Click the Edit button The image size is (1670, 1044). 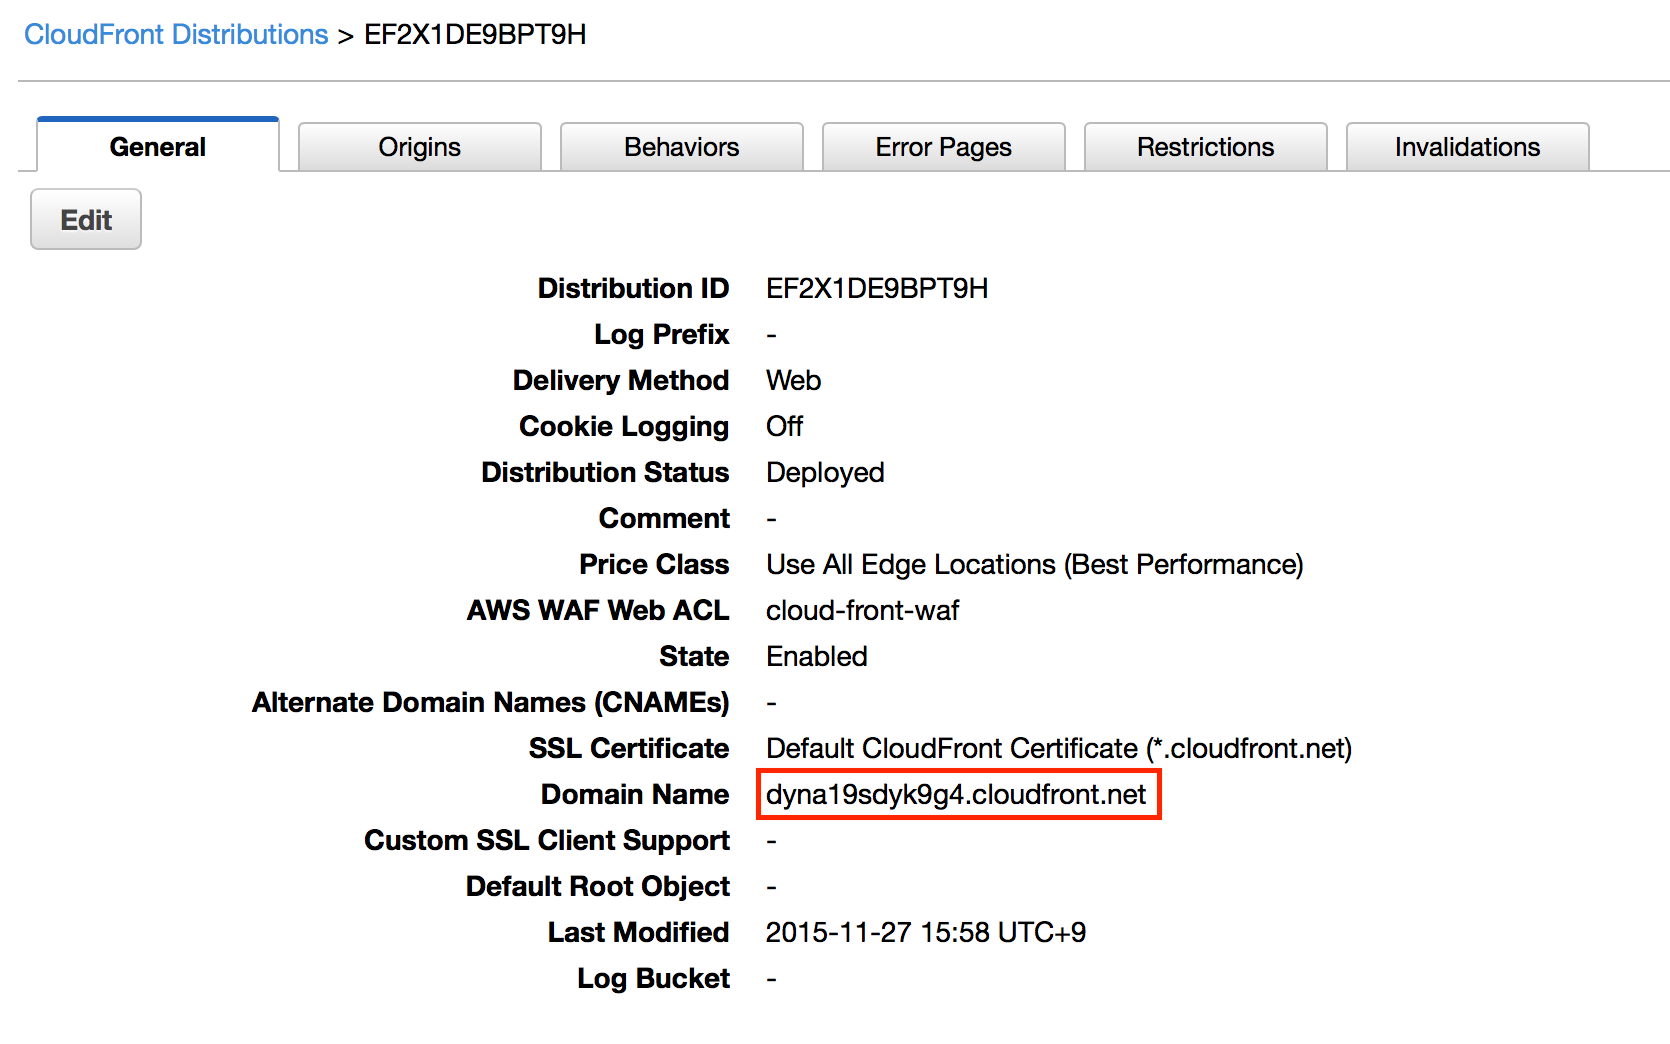point(85,219)
